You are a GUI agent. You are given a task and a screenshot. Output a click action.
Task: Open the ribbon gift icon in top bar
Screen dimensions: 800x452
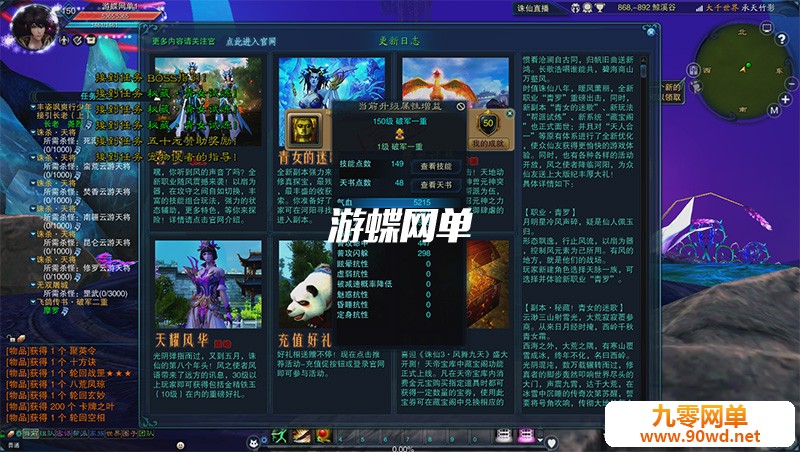point(576,8)
